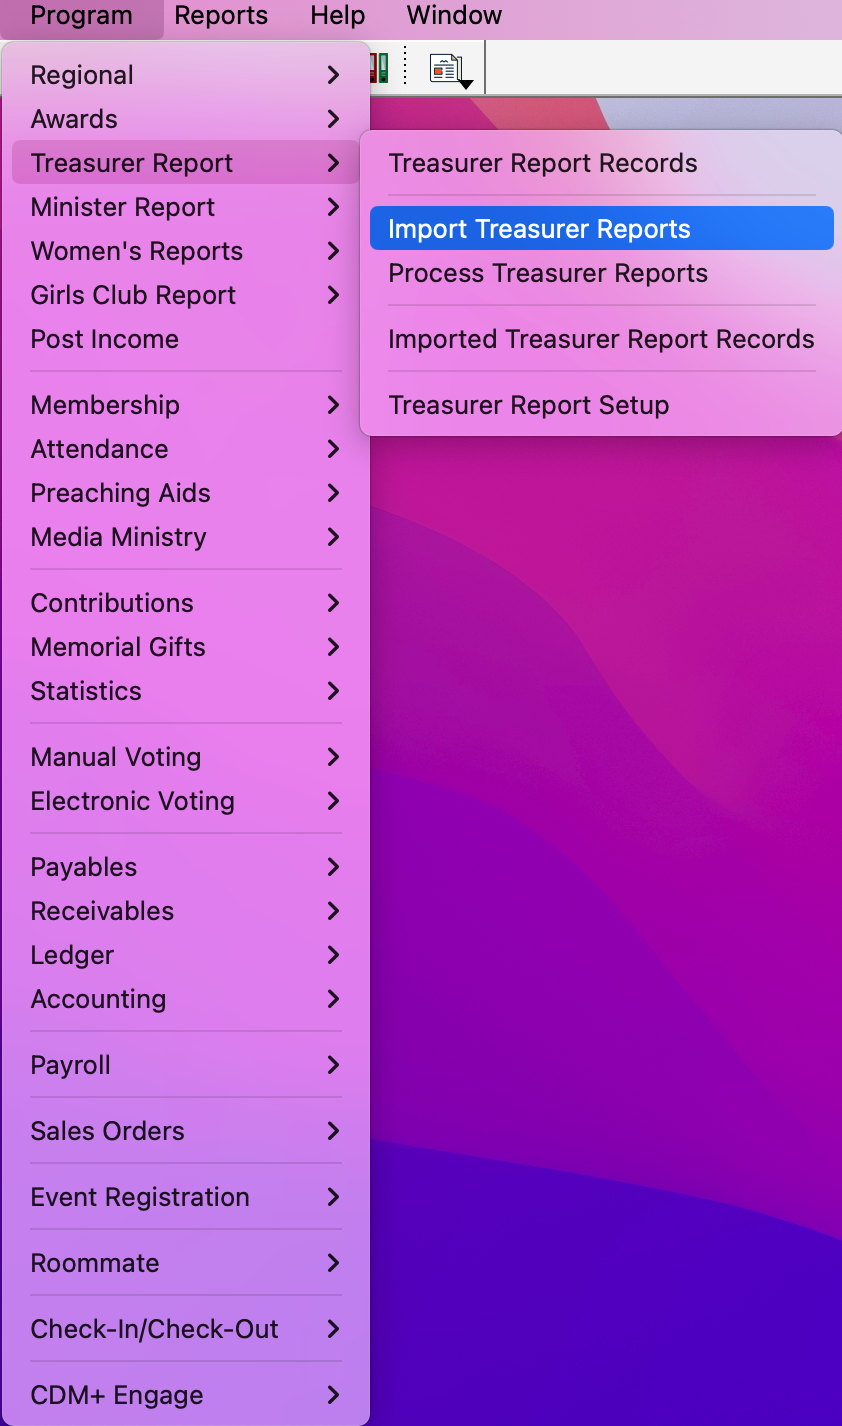Open the Payroll submenu chevron
This screenshot has height=1426, width=842.
pyautogui.click(x=334, y=1065)
